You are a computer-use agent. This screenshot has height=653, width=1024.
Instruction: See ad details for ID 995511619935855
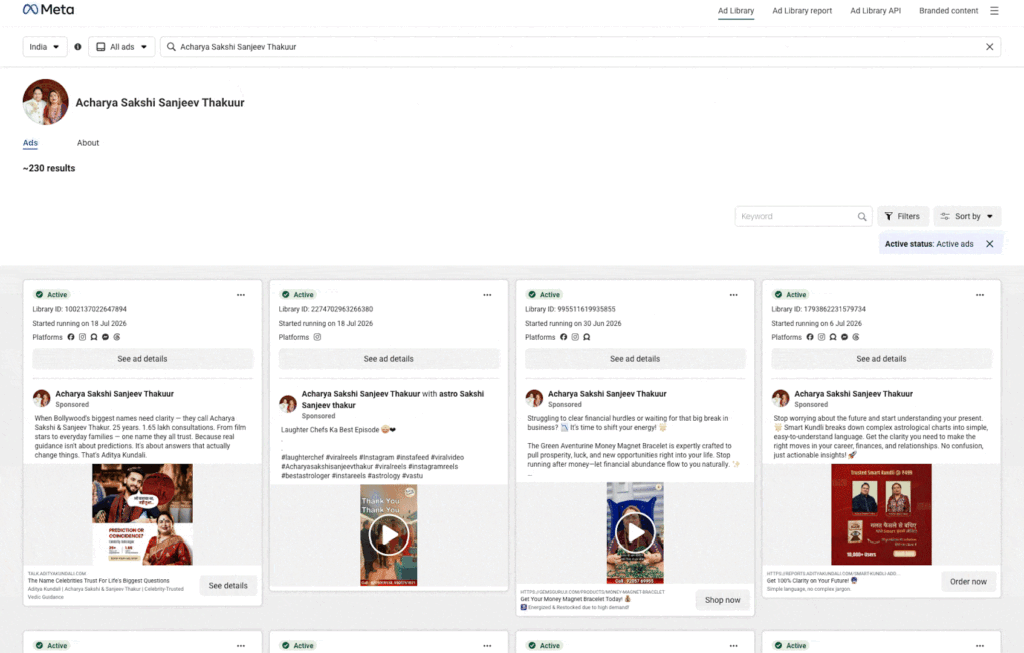(635, 359)
